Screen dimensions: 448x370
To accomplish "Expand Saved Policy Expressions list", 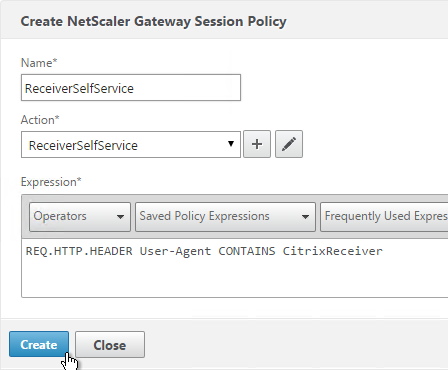I will coord(225,217).
